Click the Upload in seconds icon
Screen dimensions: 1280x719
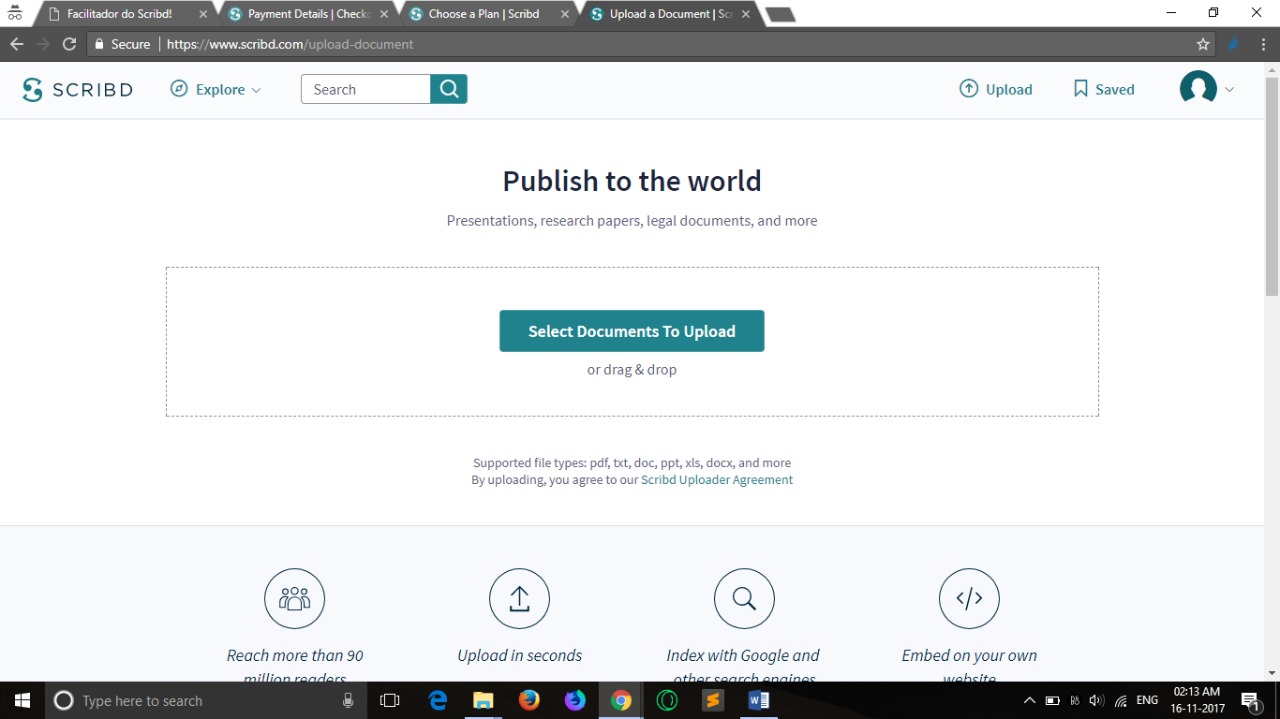(519, 598)
